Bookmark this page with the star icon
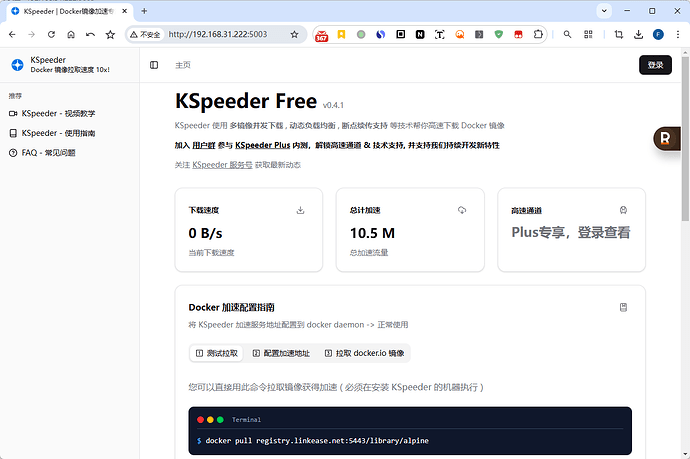Viewport: 690px width, 459px height. pyautogui.click(x=294, y=34)
